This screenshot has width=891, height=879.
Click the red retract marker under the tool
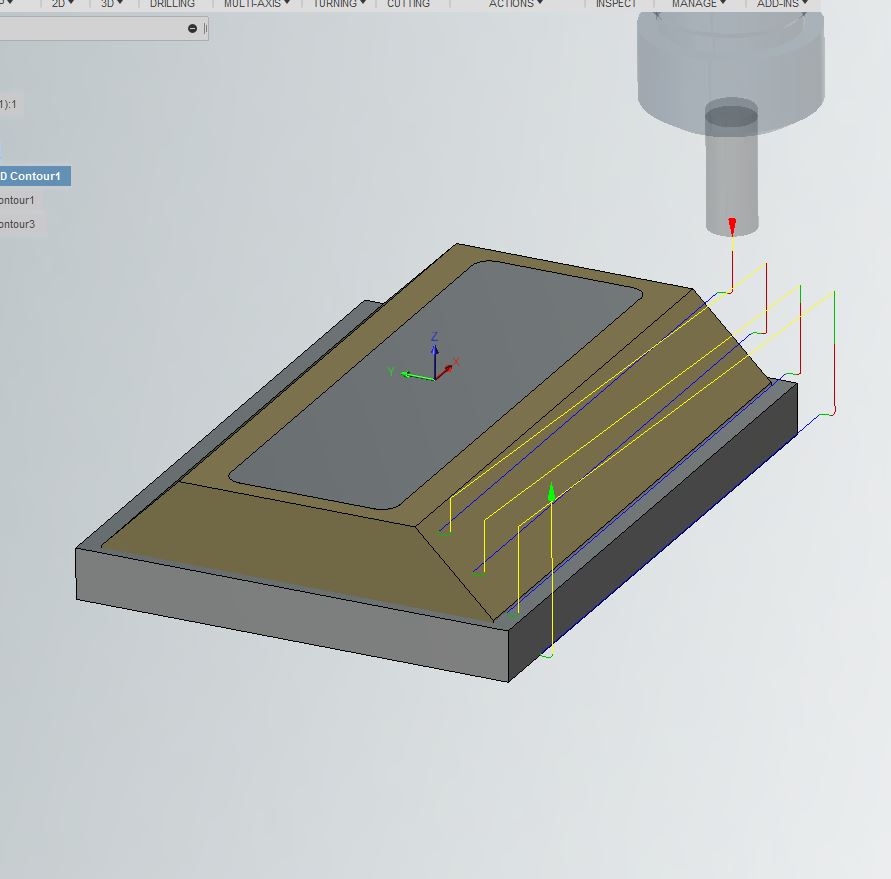pos(732,228)
